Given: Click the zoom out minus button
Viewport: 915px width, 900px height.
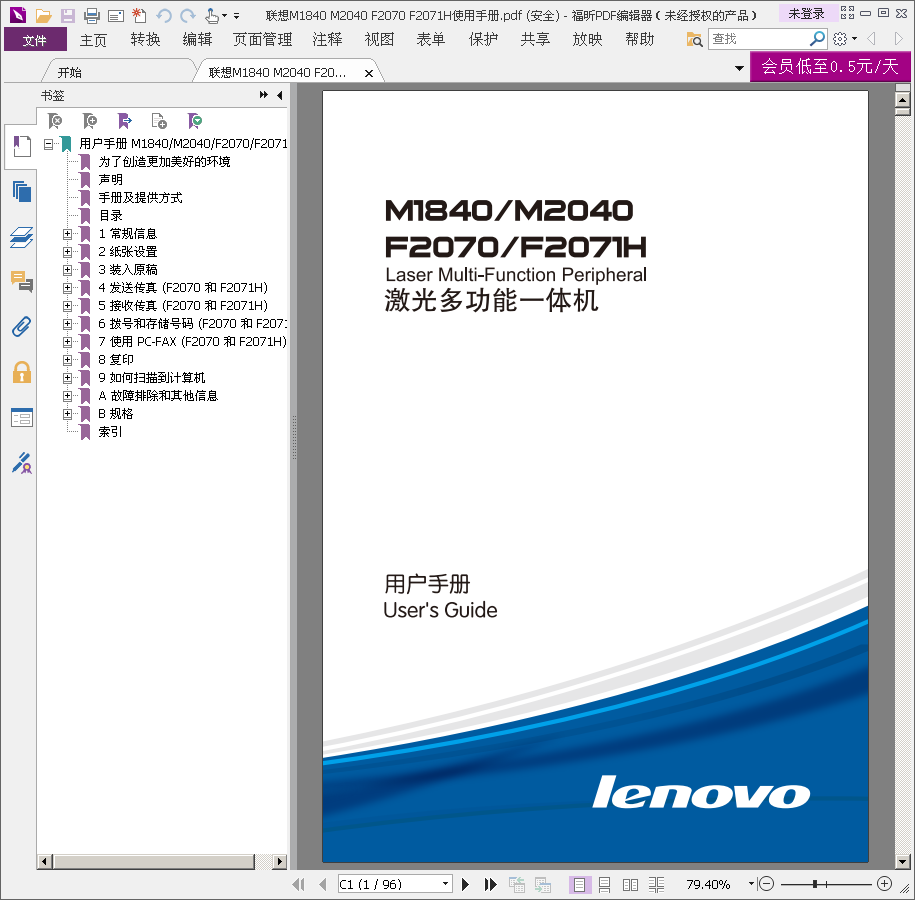Looking at the screenshot, I should coord(767,884).
